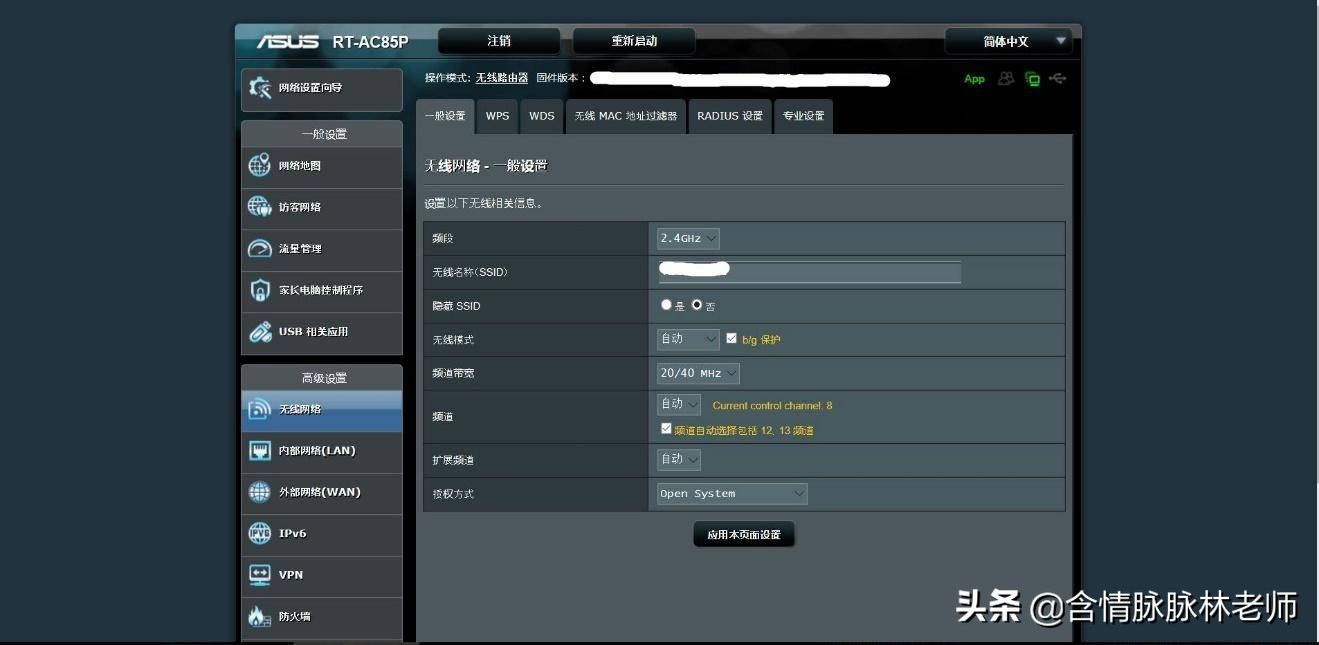Select 否 to keep SSID visible
Image resolution: width=1319 pixels, height=645 pixels.
[697, 305]
